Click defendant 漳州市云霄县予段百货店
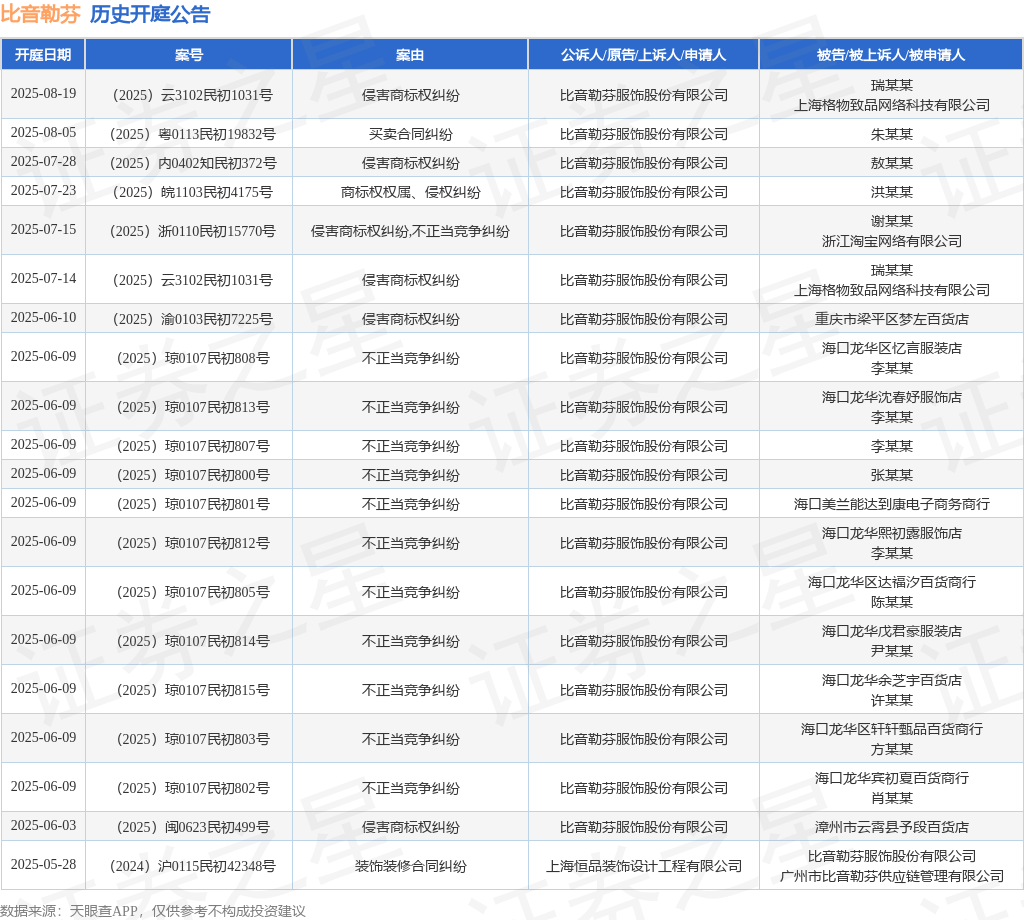1024x920 pixels. (x=891, y=827)
